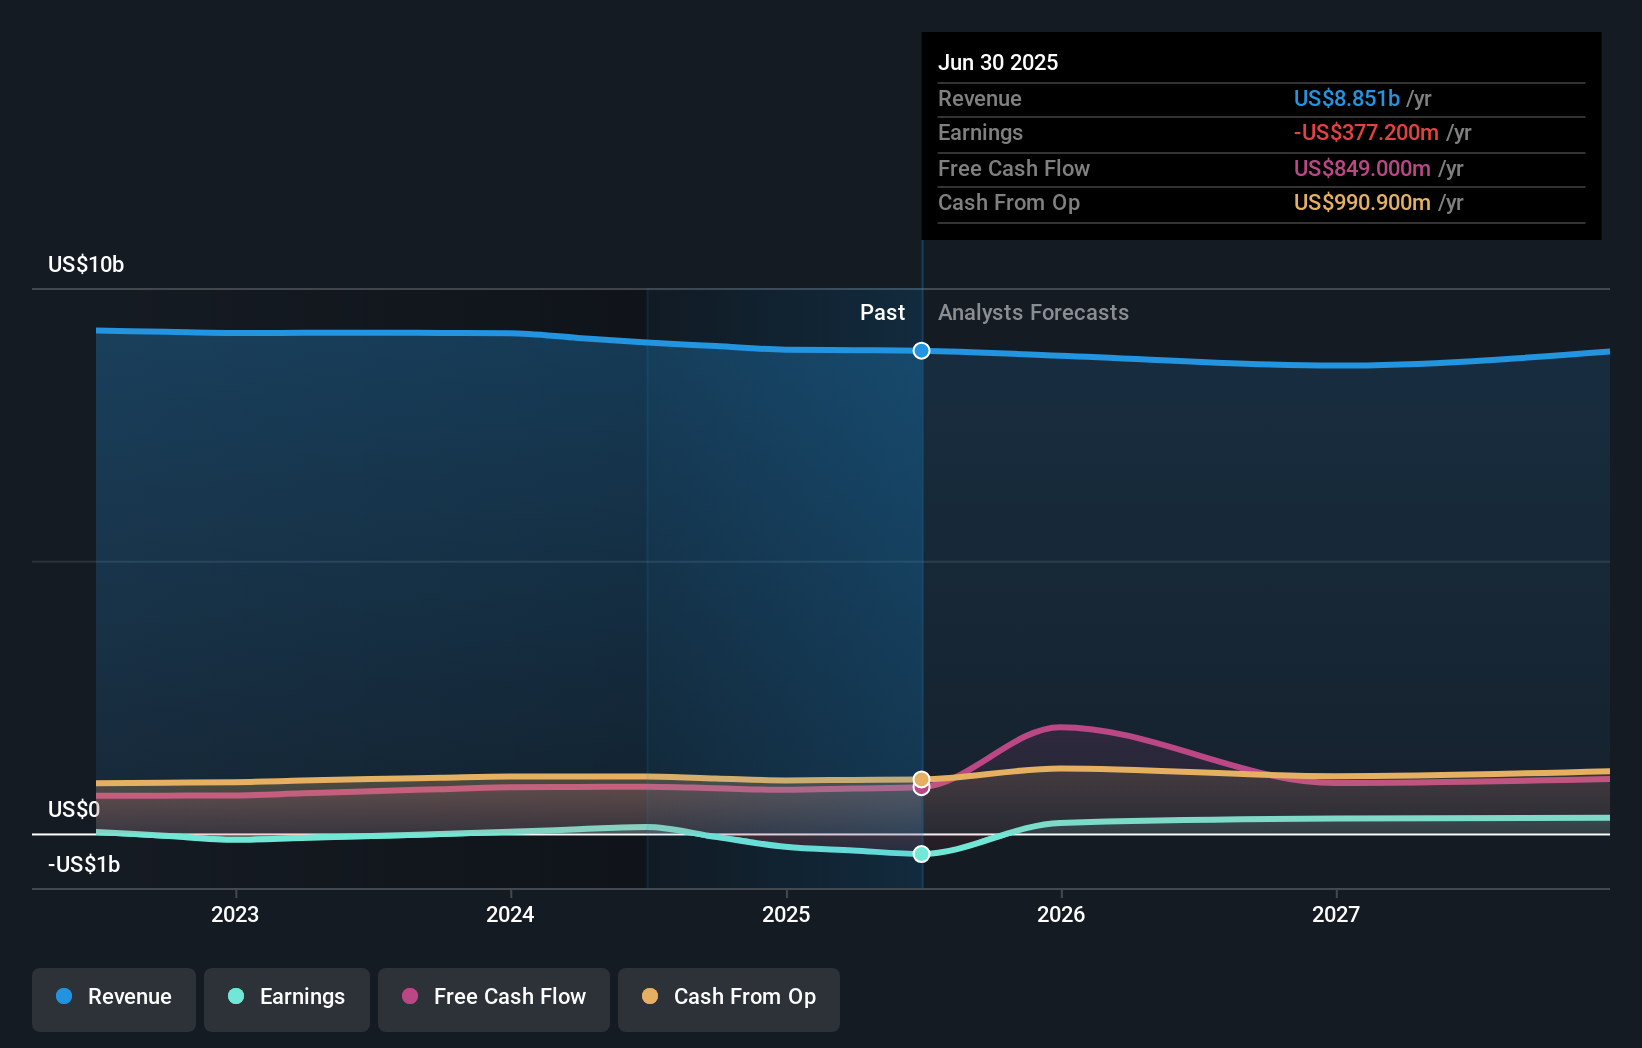Screen dimensions: 1642x1048
Task: Click the blue Revenue data point marker
Action: click(922, 351)
